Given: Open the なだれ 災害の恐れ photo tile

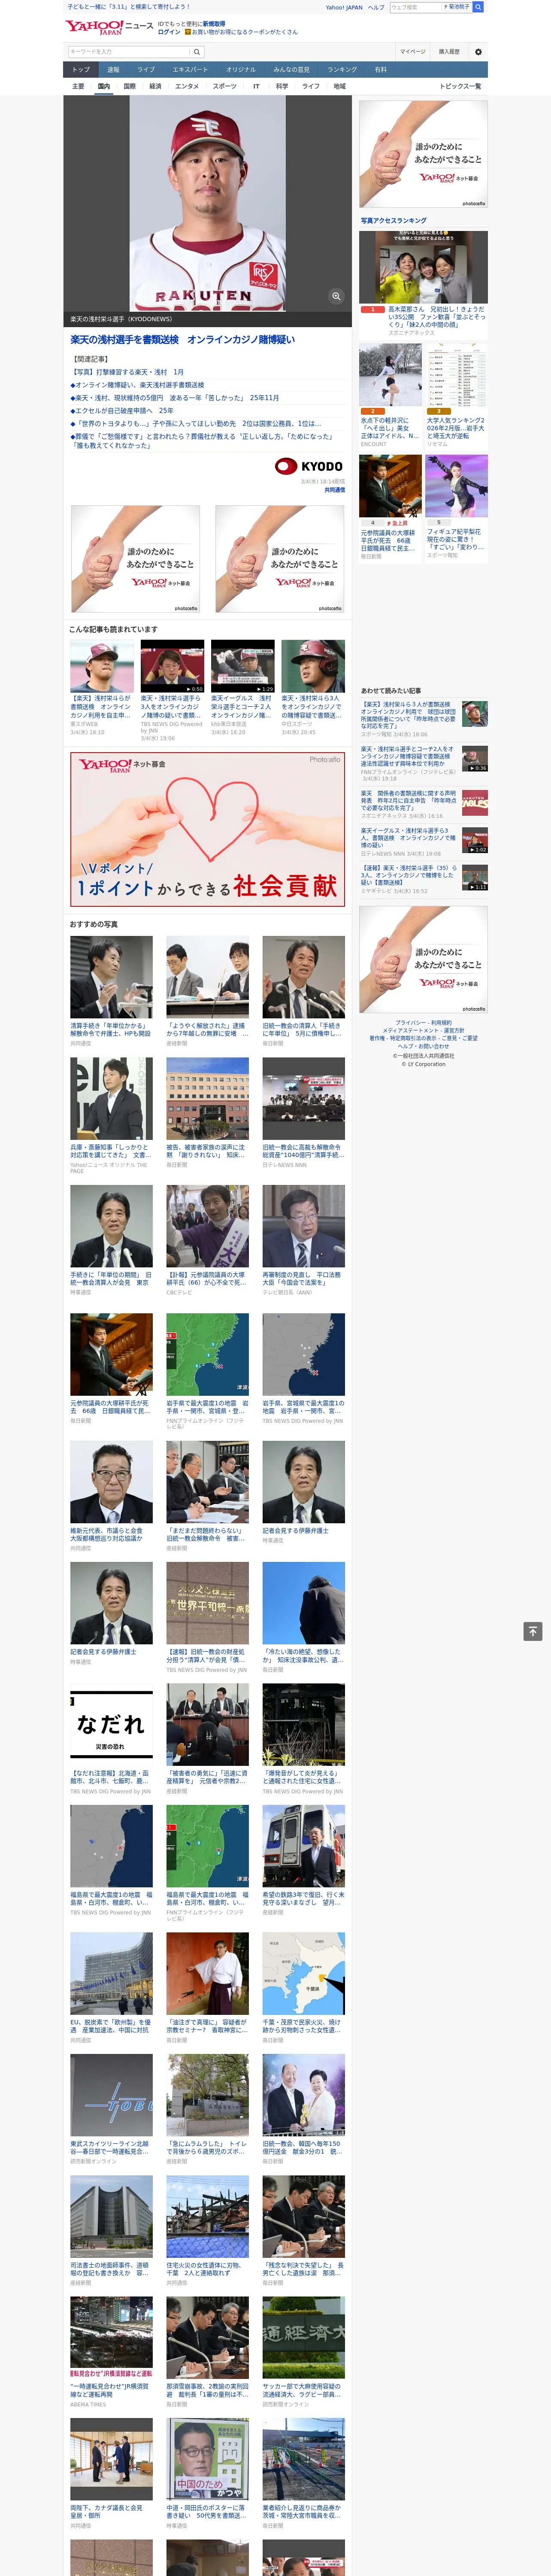Looking at the screenshot, I should tap(112, 1725).
